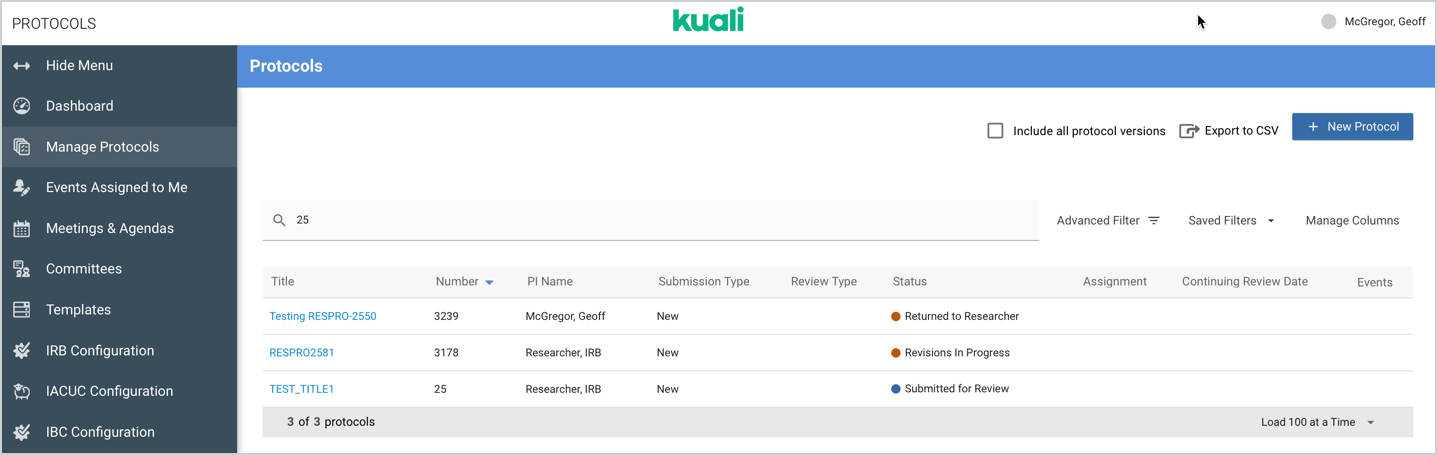Open the Testing RESPRO-2550 protocol link
1437x455 pixels.
pos(323,316)
